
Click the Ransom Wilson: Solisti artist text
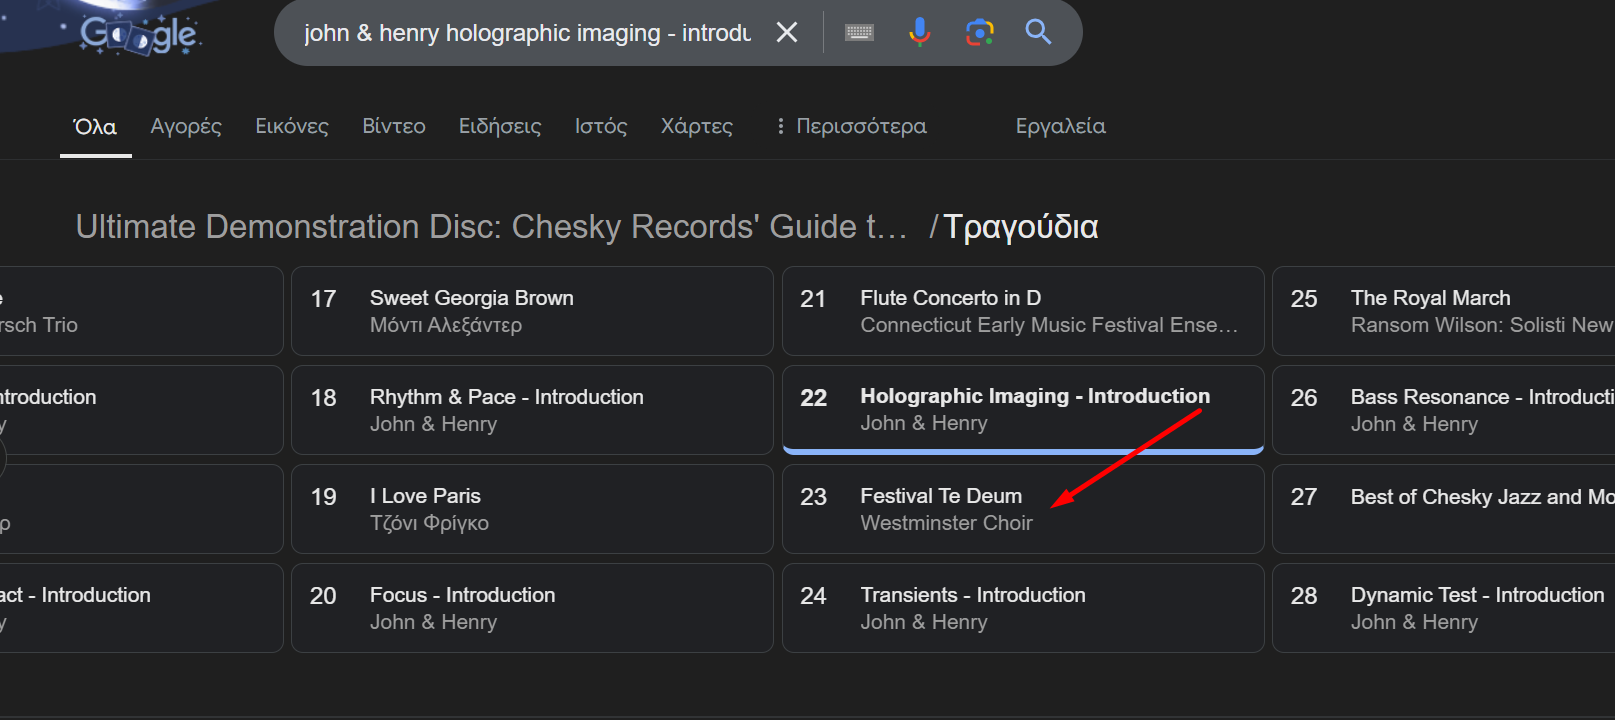pos(1482,325)
